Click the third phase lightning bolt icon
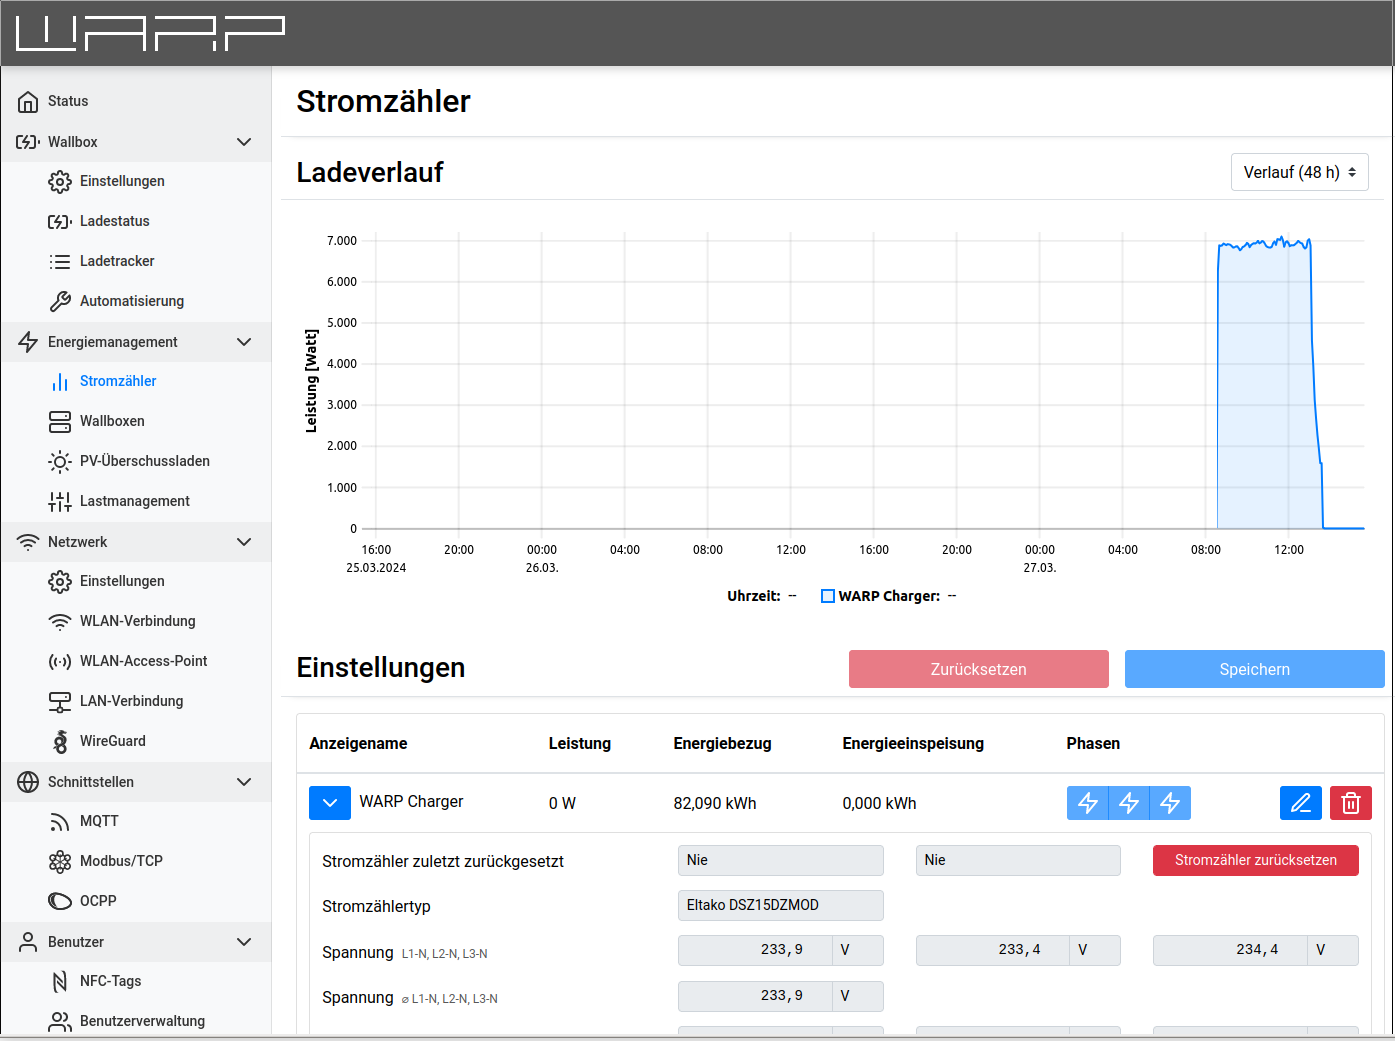1395x1041 pixels. [x=1170, y=803]
